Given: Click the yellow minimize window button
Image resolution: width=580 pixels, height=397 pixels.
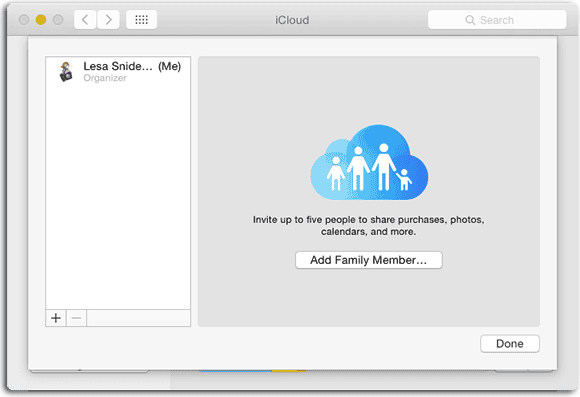Looking at the screenshot, I should tap(41, 20).
